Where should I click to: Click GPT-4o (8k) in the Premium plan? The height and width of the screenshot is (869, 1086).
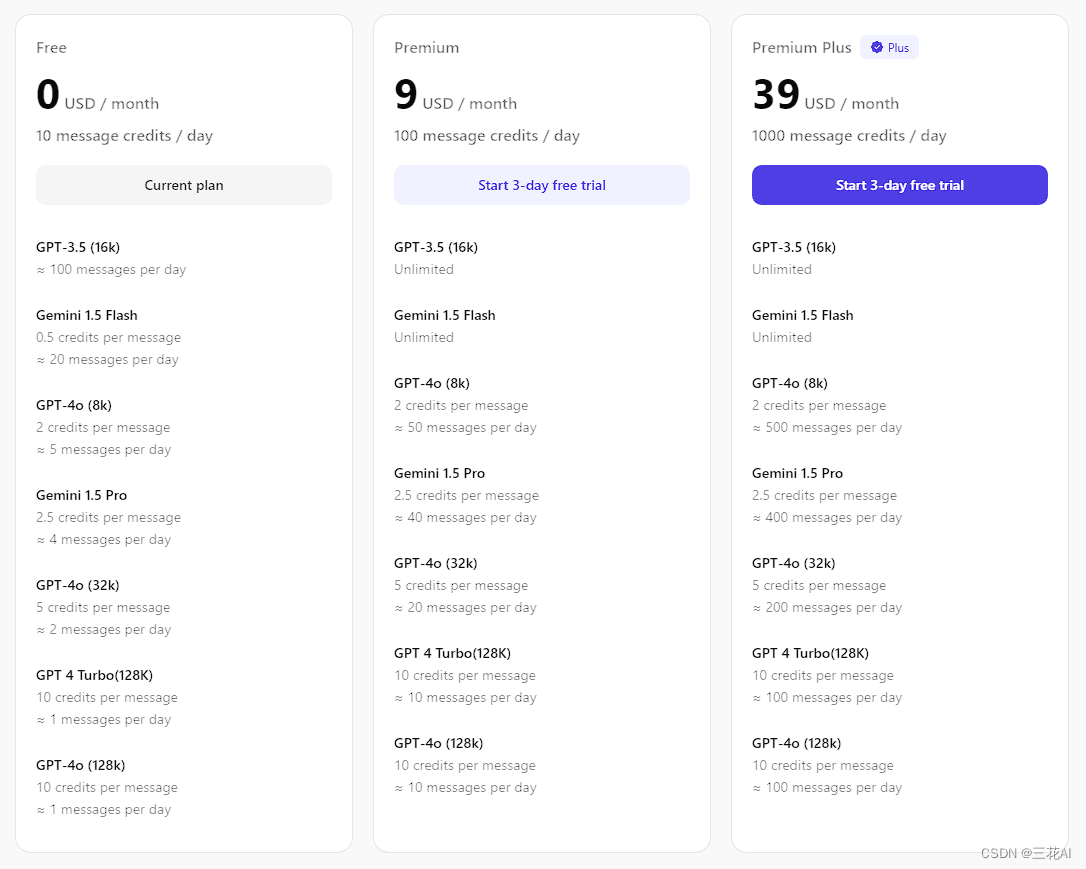432,383
